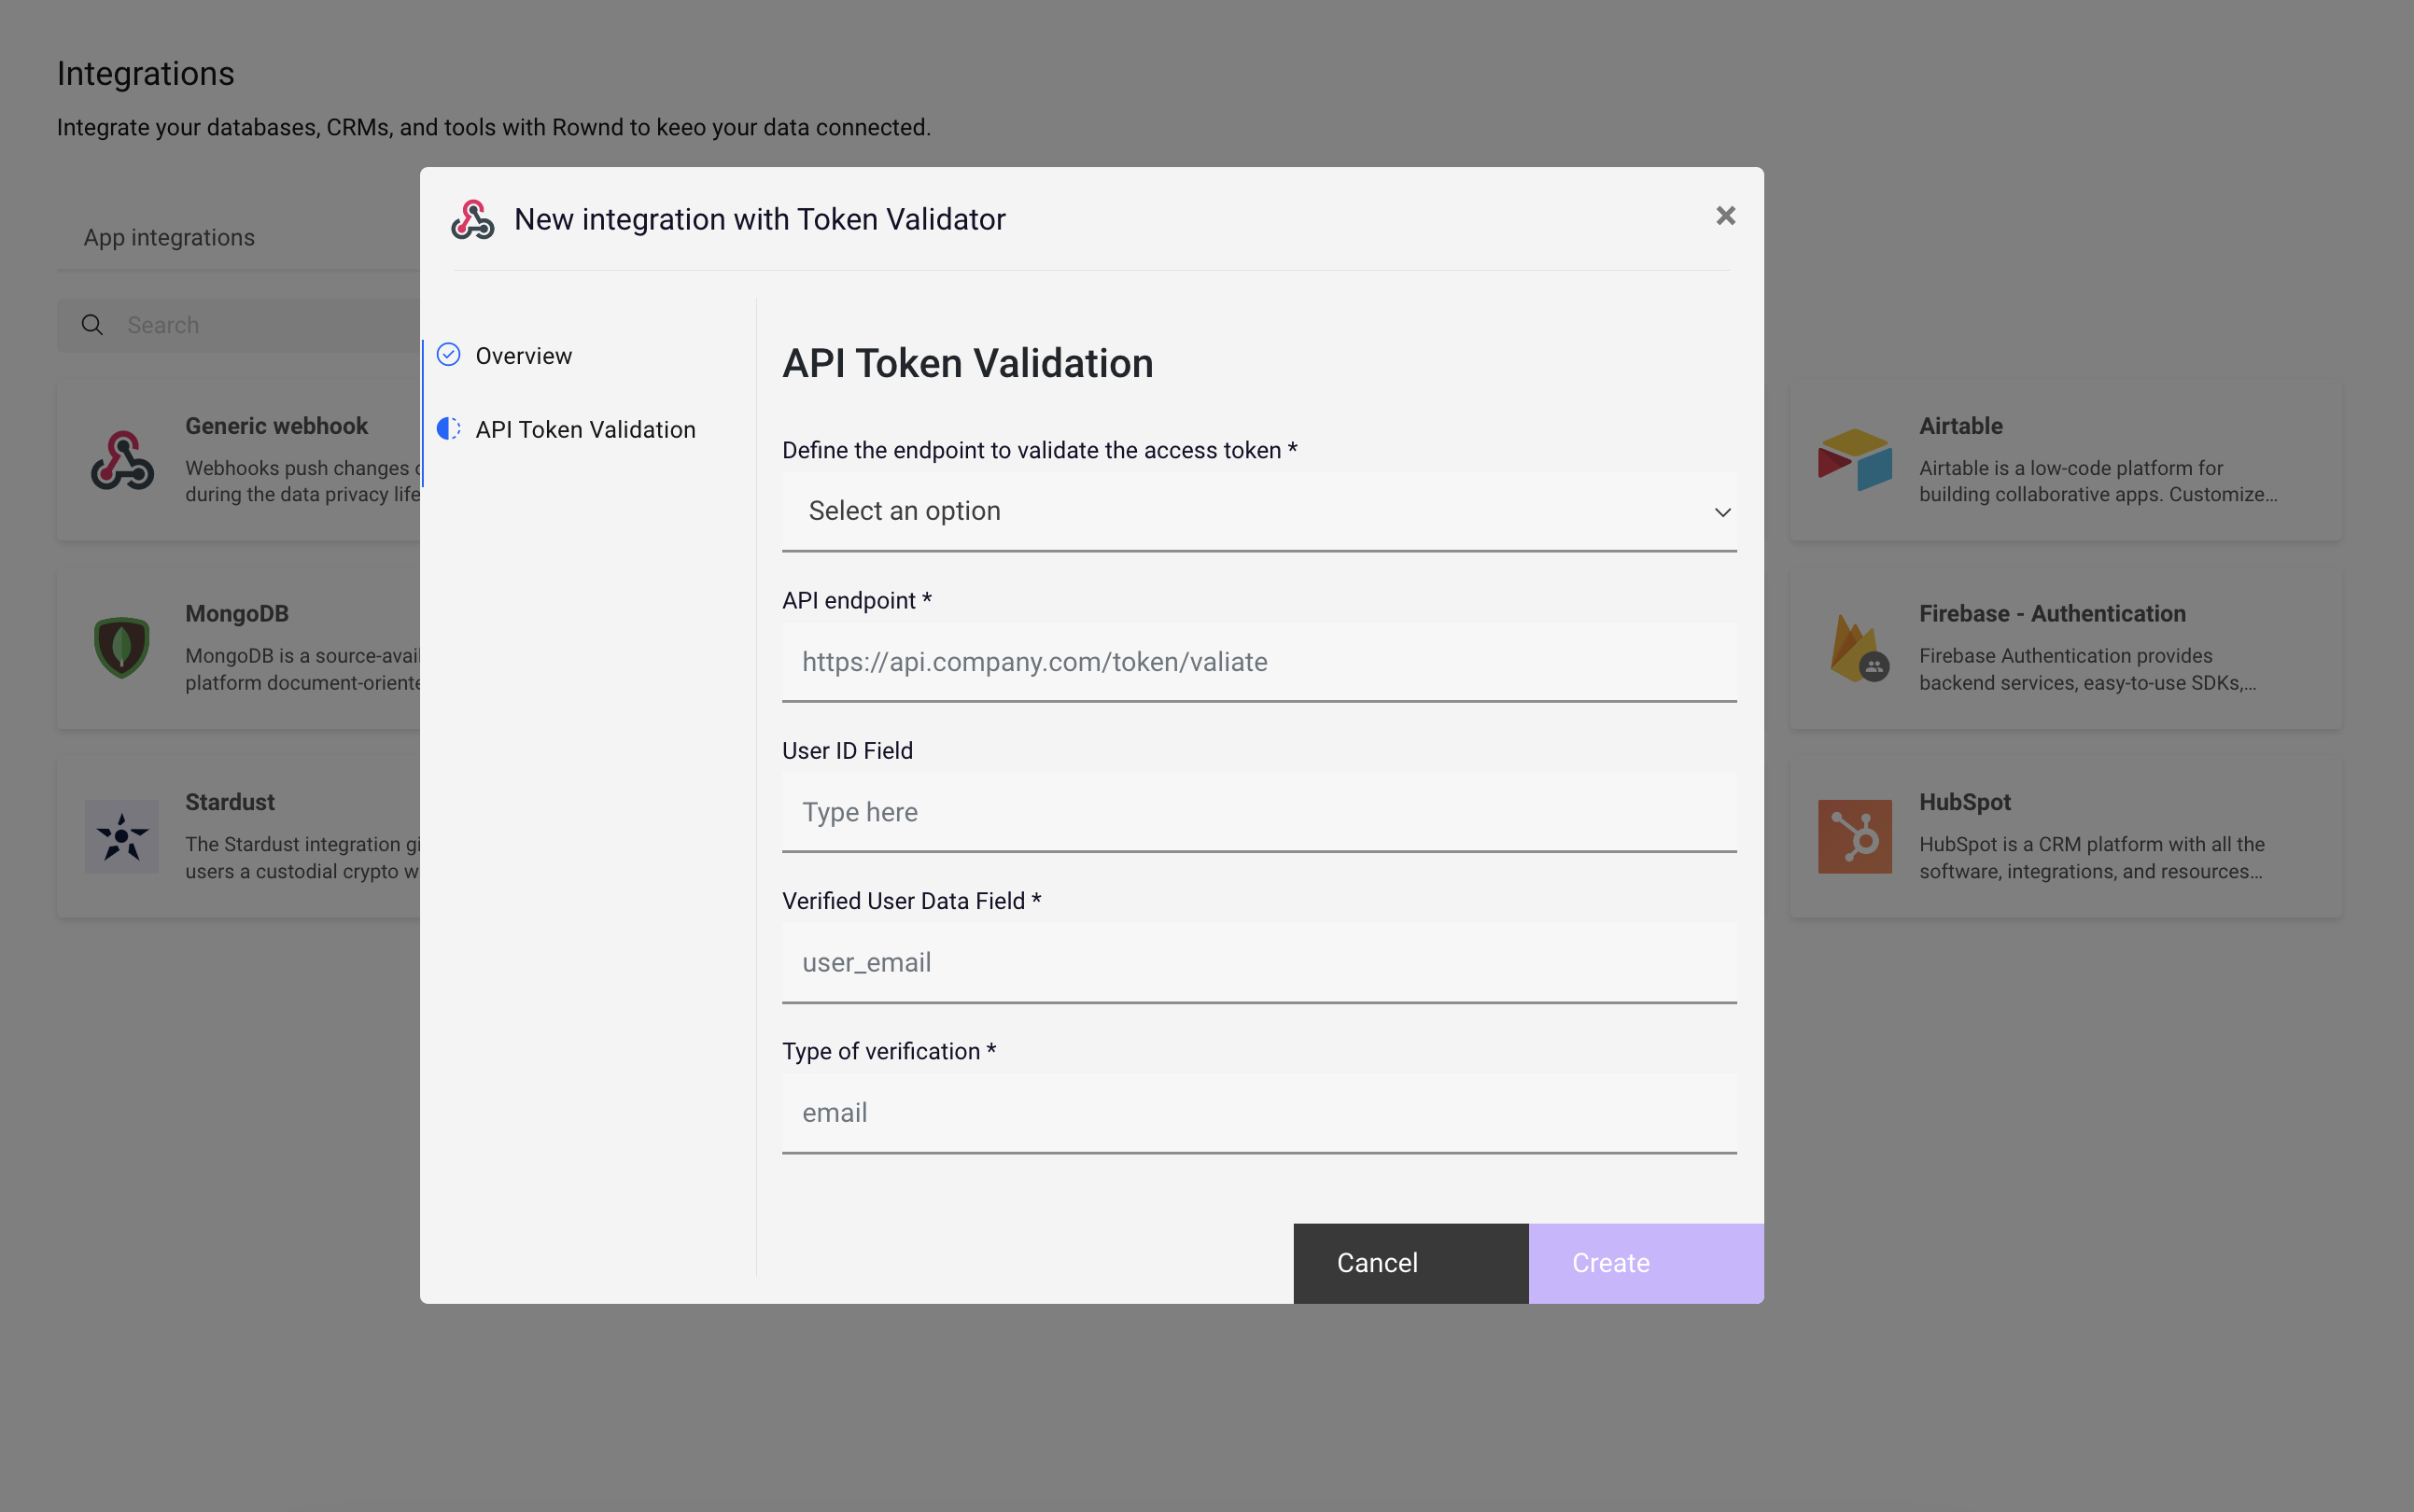This screenshot has height=1512, width=2414.
Task: Expand the Select an option dropdown
Action: tap(1258, 511)
